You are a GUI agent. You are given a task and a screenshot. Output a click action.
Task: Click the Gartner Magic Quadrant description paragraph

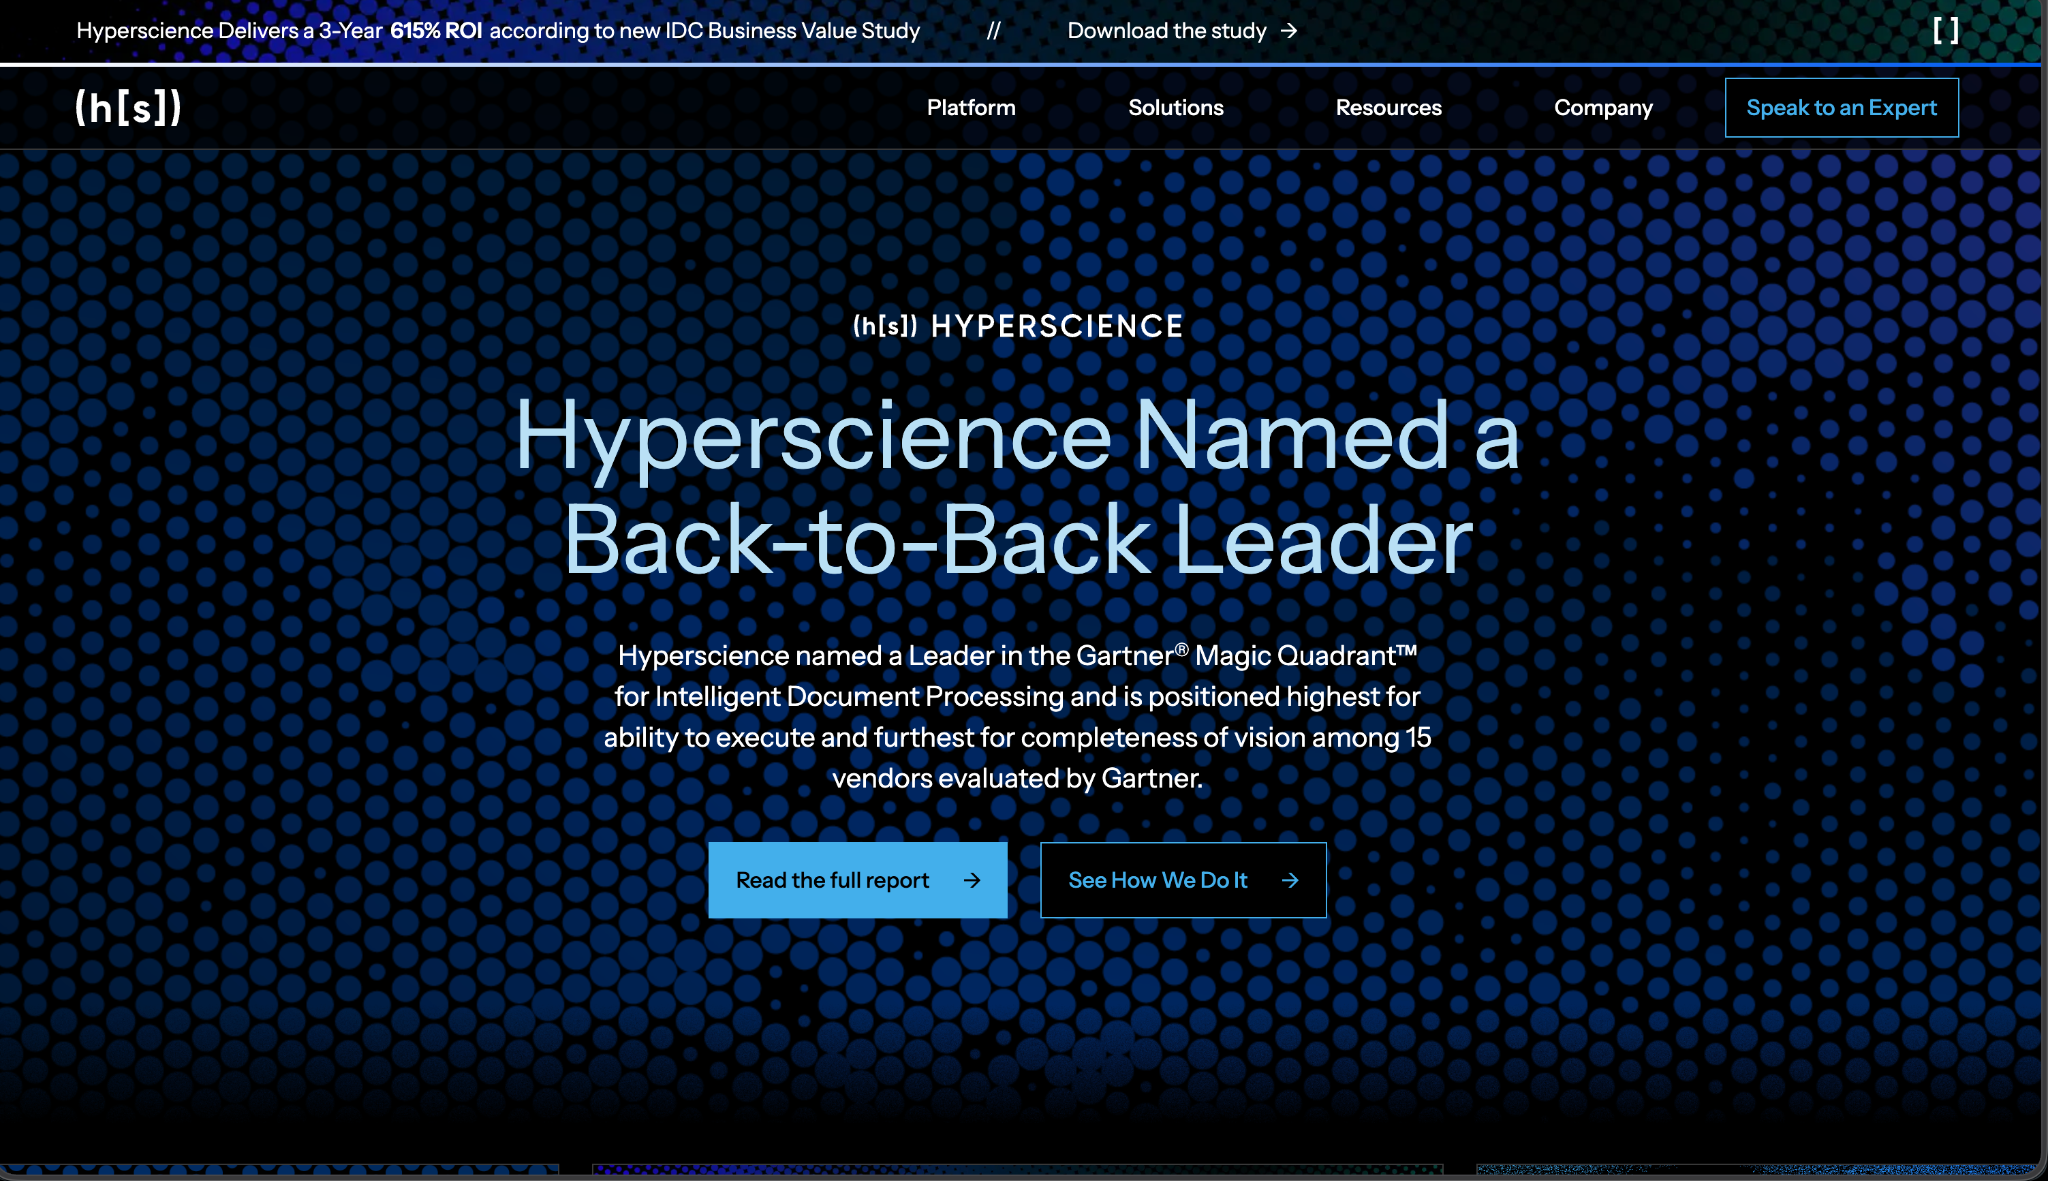(1018, 717)
